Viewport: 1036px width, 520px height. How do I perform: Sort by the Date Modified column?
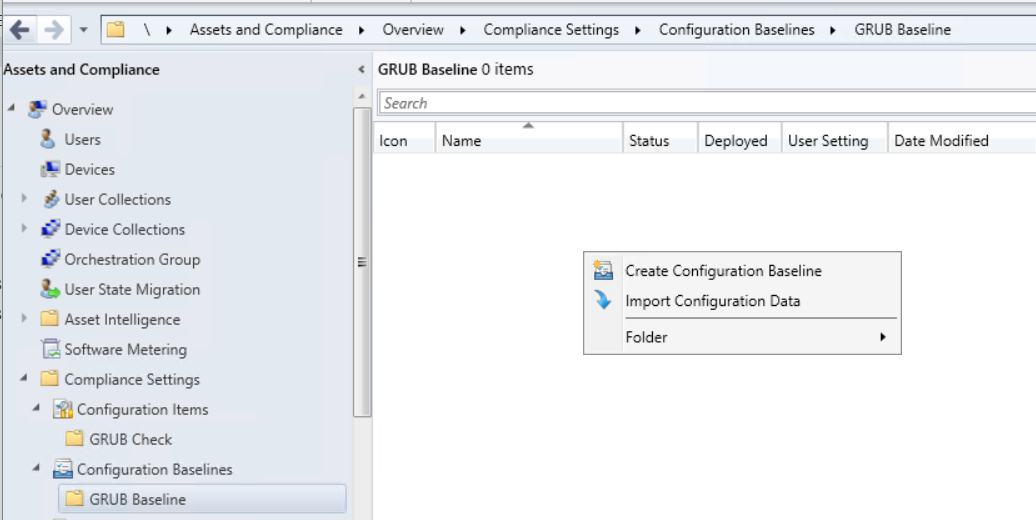(941, 141)
